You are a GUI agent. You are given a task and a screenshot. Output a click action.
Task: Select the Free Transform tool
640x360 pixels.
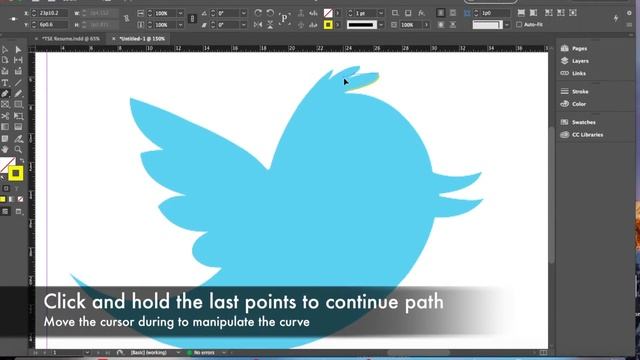[x=18, y=116]
